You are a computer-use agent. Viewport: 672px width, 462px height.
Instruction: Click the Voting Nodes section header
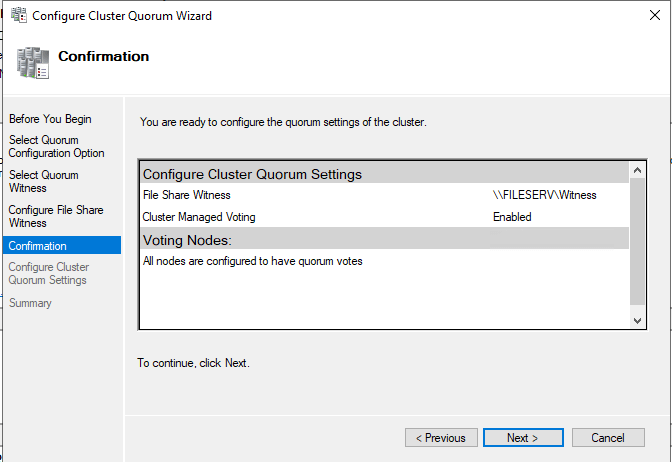[187, 240]
